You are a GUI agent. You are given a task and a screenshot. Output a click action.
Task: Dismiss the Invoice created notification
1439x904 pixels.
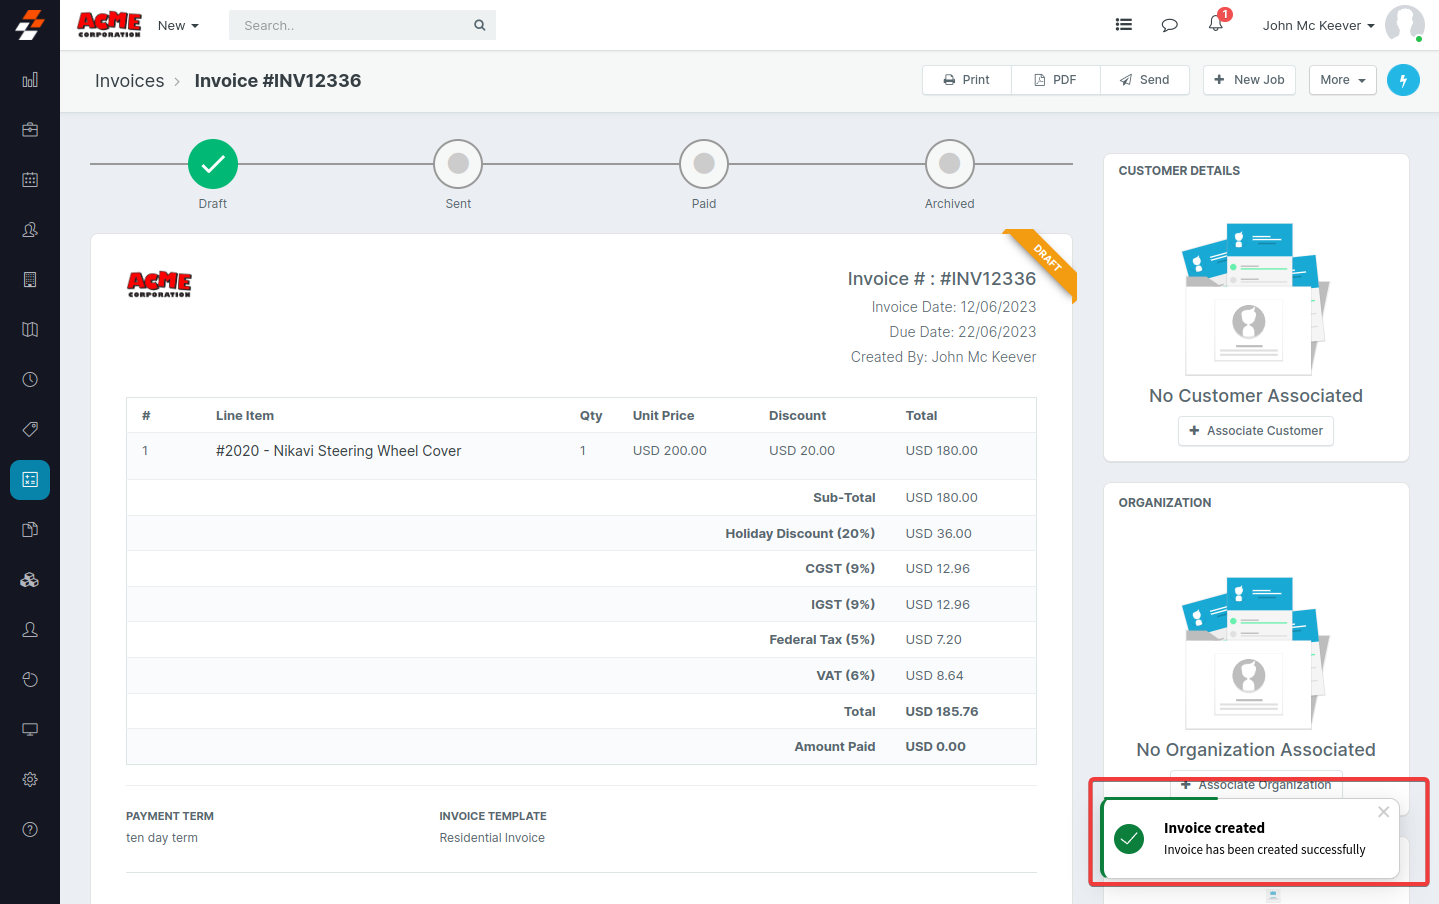1383,812
